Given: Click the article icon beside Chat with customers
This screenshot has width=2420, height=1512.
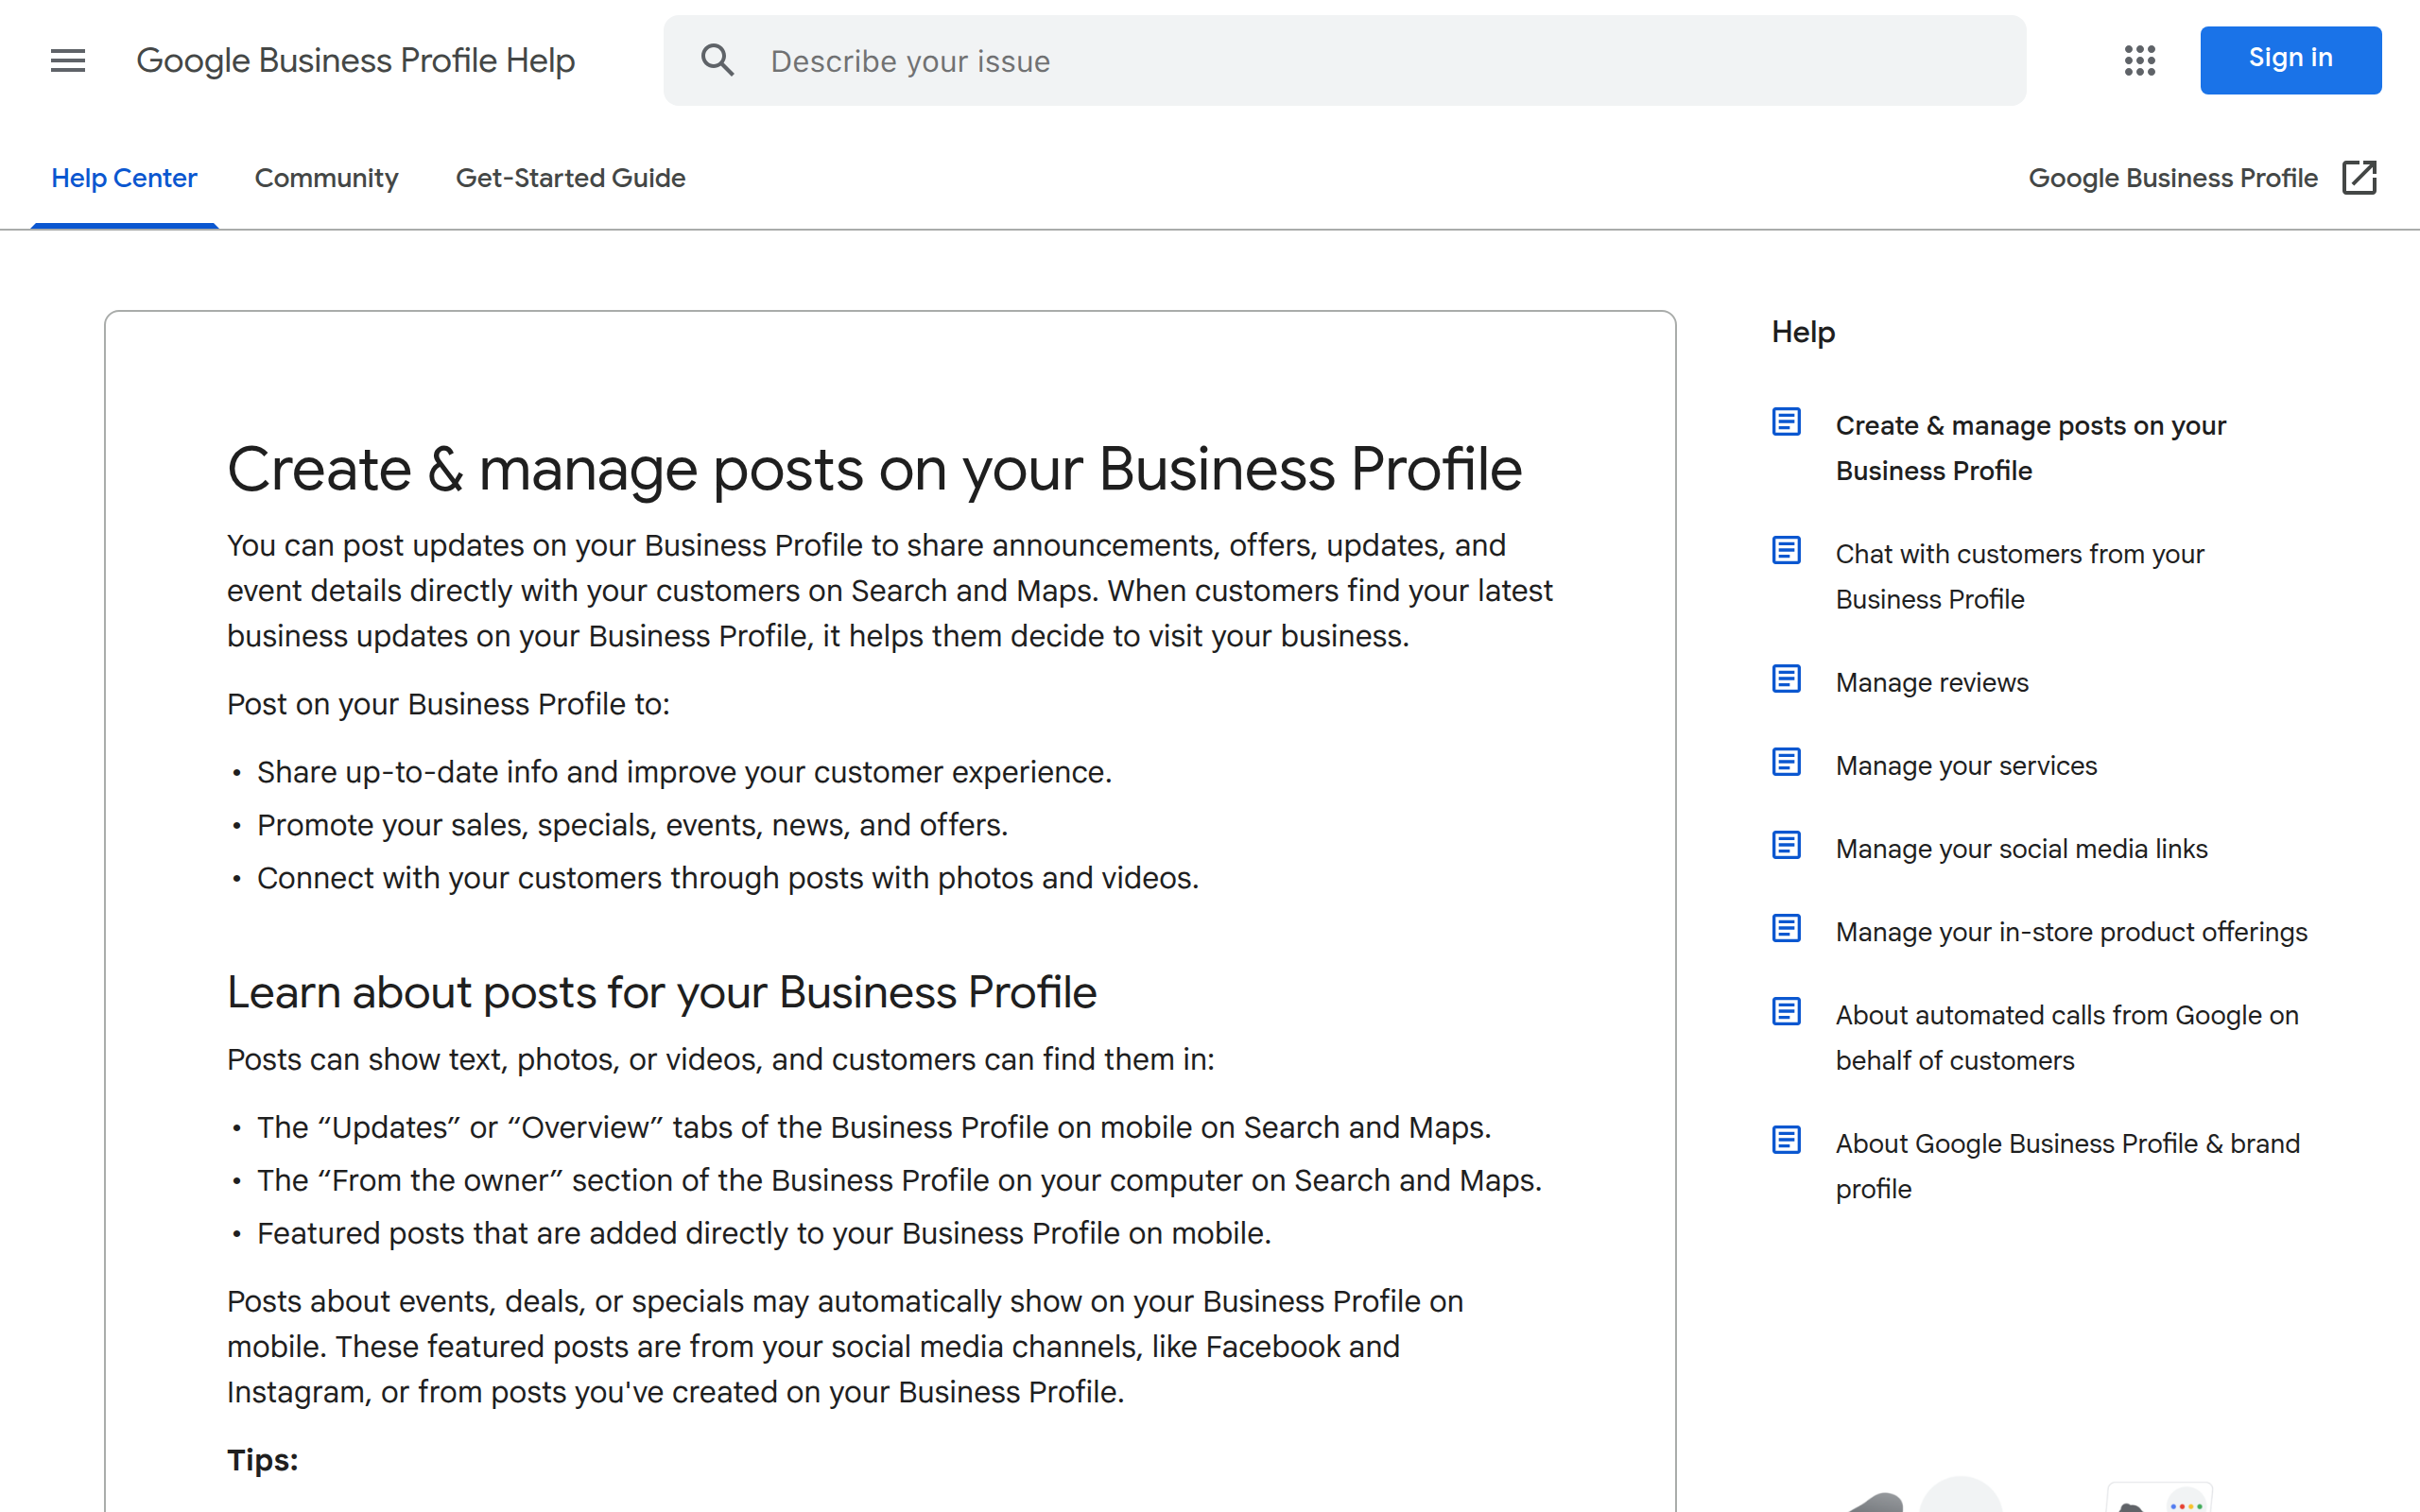Looking at the screenshot, I should coord(1785,550).
